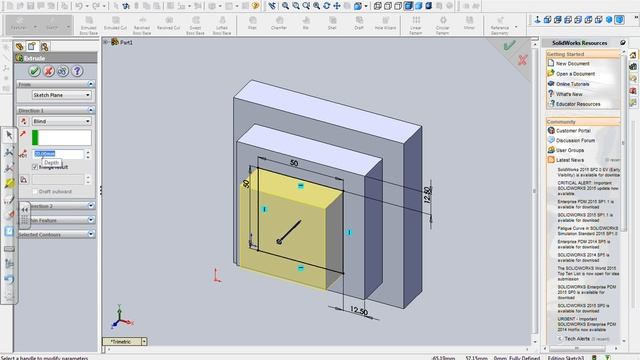Cancel Extrude with red X button

pos(49,71)
